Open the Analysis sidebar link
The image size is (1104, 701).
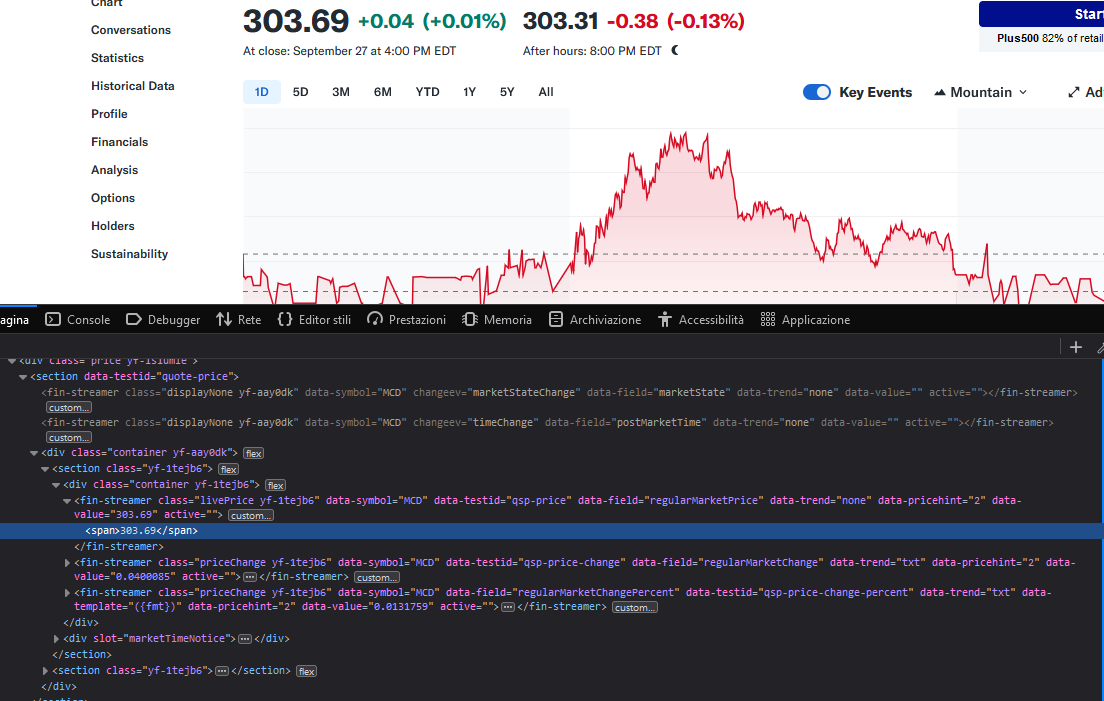pos(114,170)
